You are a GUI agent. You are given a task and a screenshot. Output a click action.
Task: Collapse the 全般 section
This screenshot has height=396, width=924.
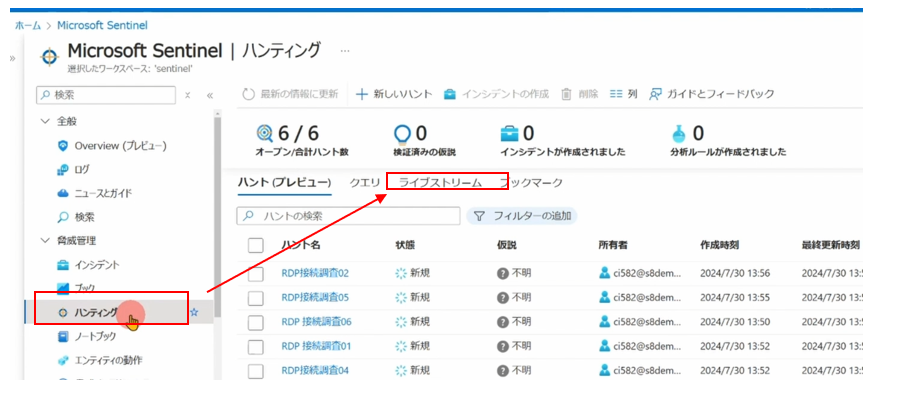[x=45, y=121]
